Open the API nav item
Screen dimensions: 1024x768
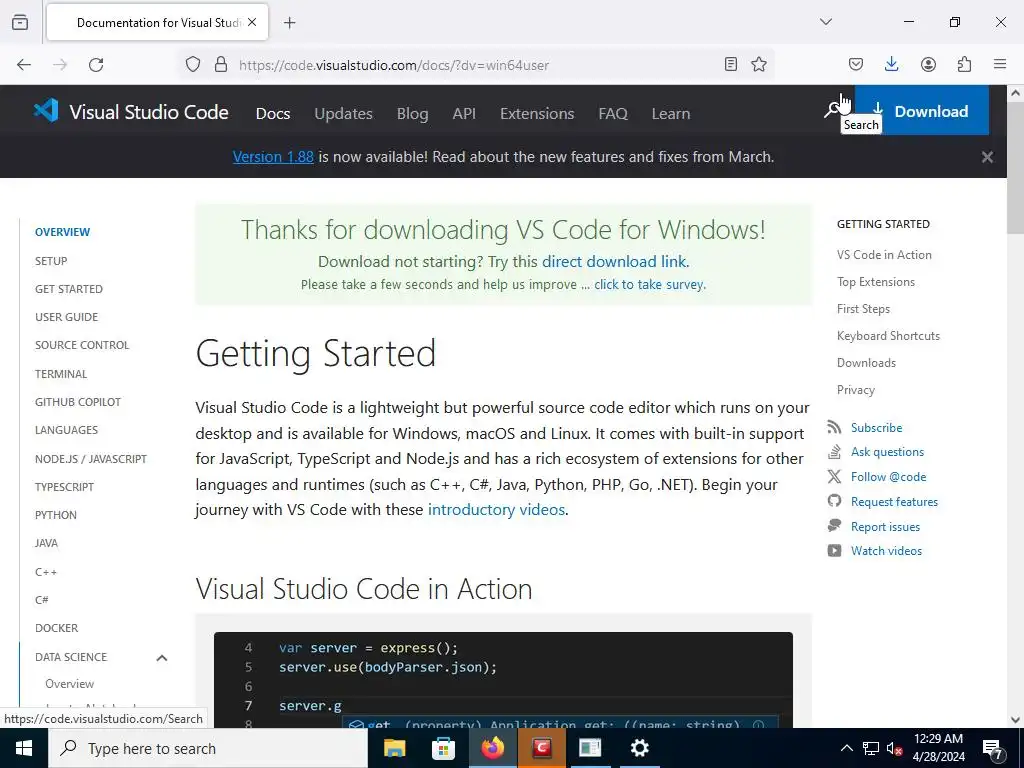click(x=464, y=114)
